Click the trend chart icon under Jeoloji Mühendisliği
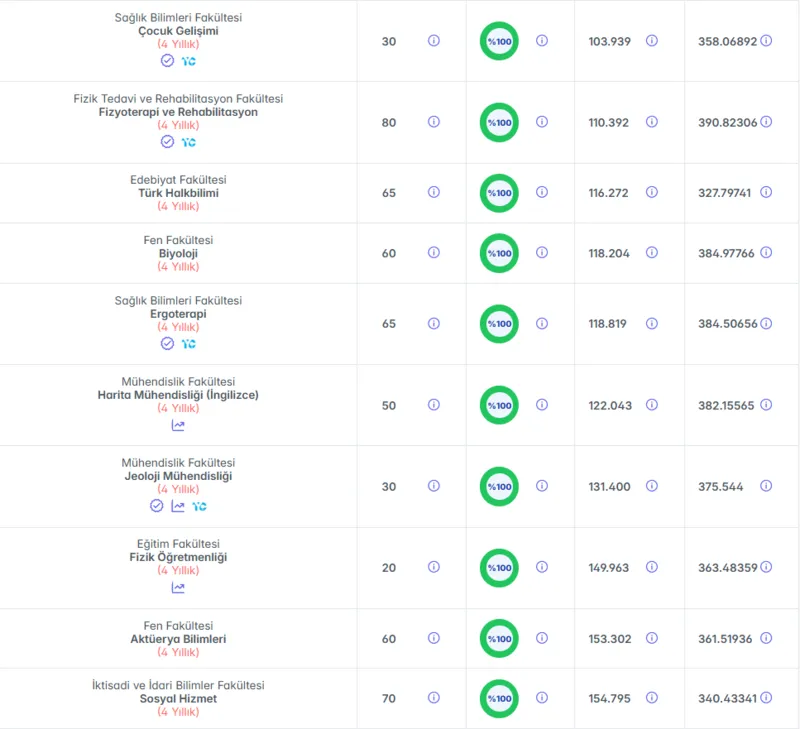The width and height of the screenshot is (800, 729). pyautogui.click(x=178, y=506)
